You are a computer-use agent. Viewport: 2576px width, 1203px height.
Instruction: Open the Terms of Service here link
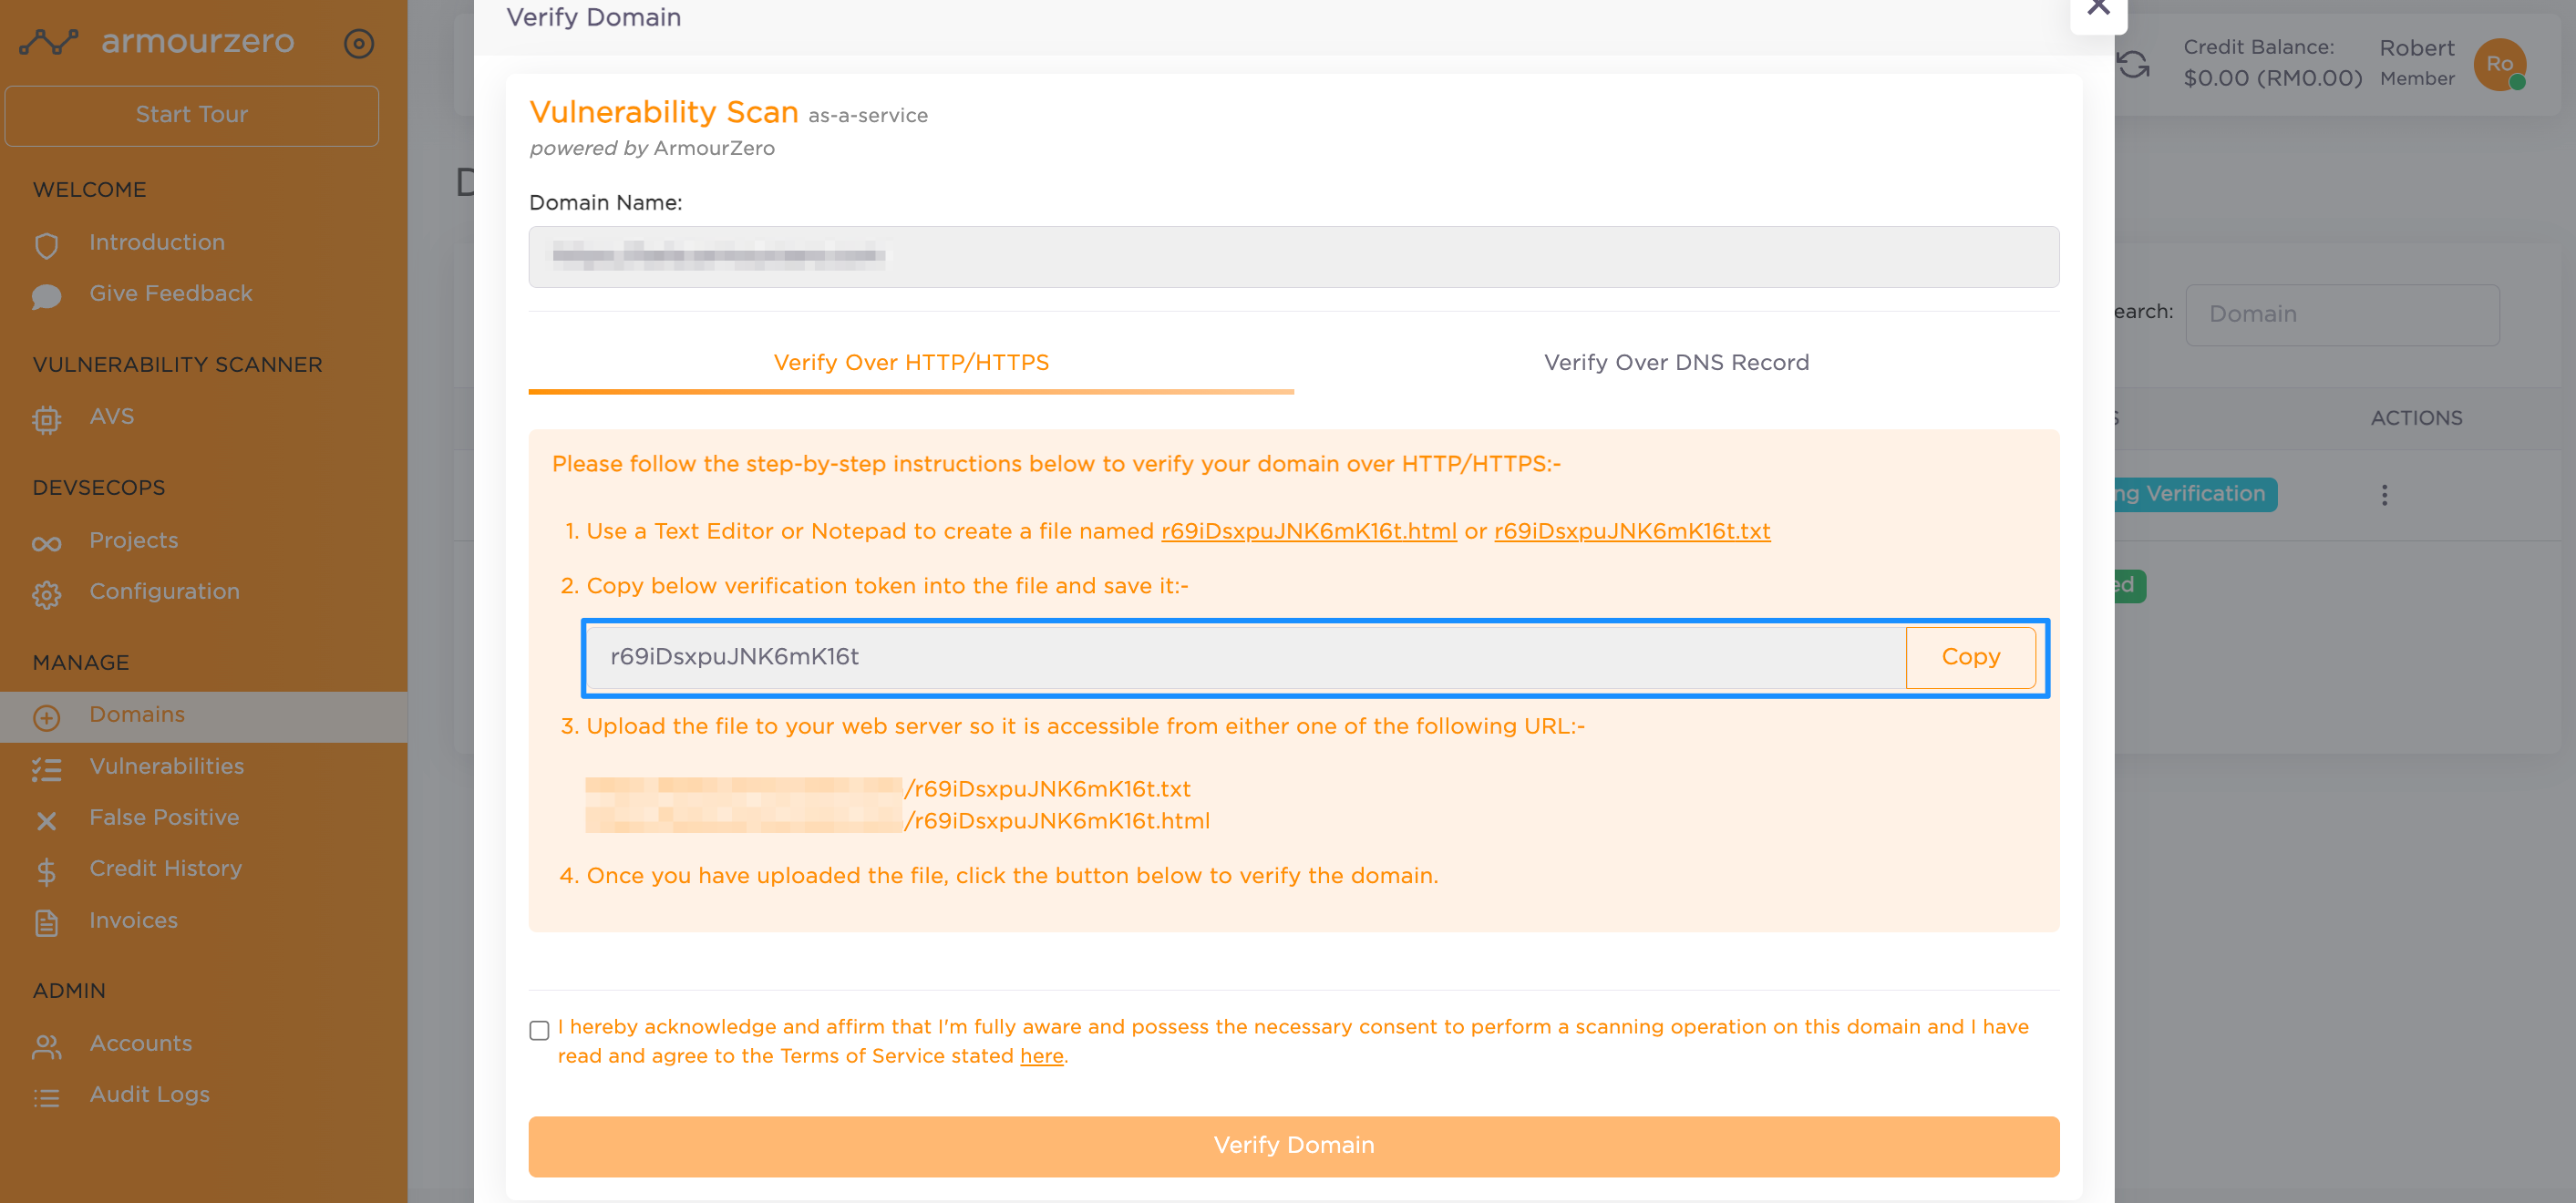1041,1056
